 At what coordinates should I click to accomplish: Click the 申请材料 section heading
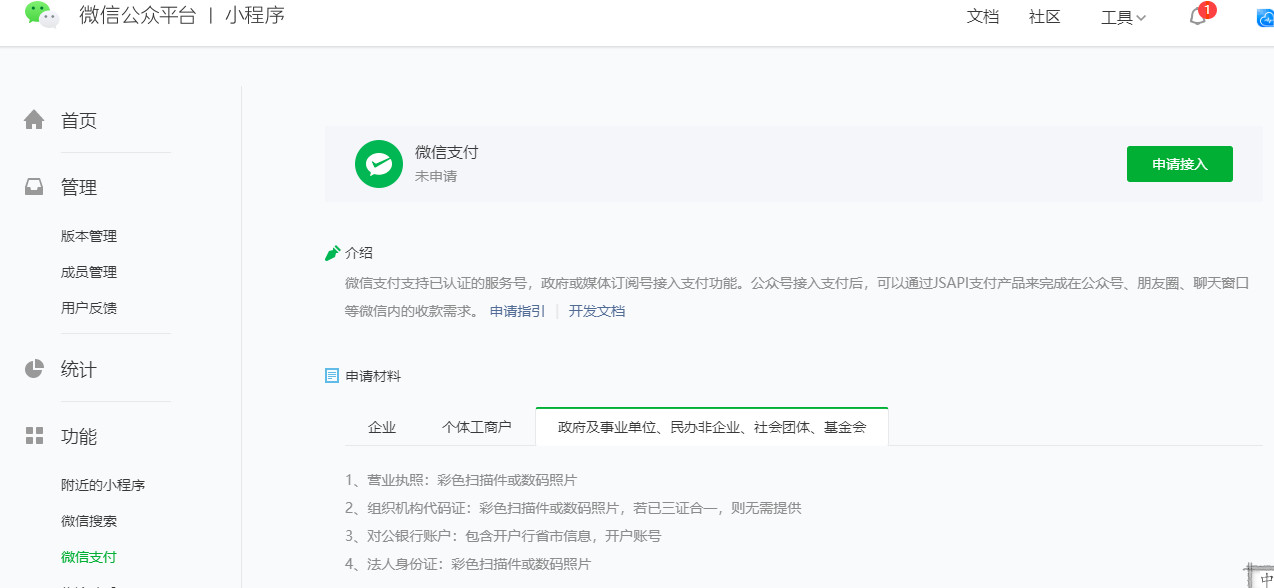373,376
